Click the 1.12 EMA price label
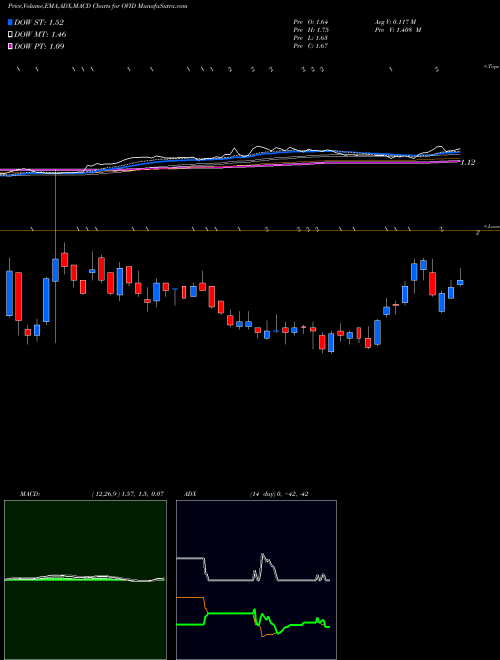 tap(468, 162)
